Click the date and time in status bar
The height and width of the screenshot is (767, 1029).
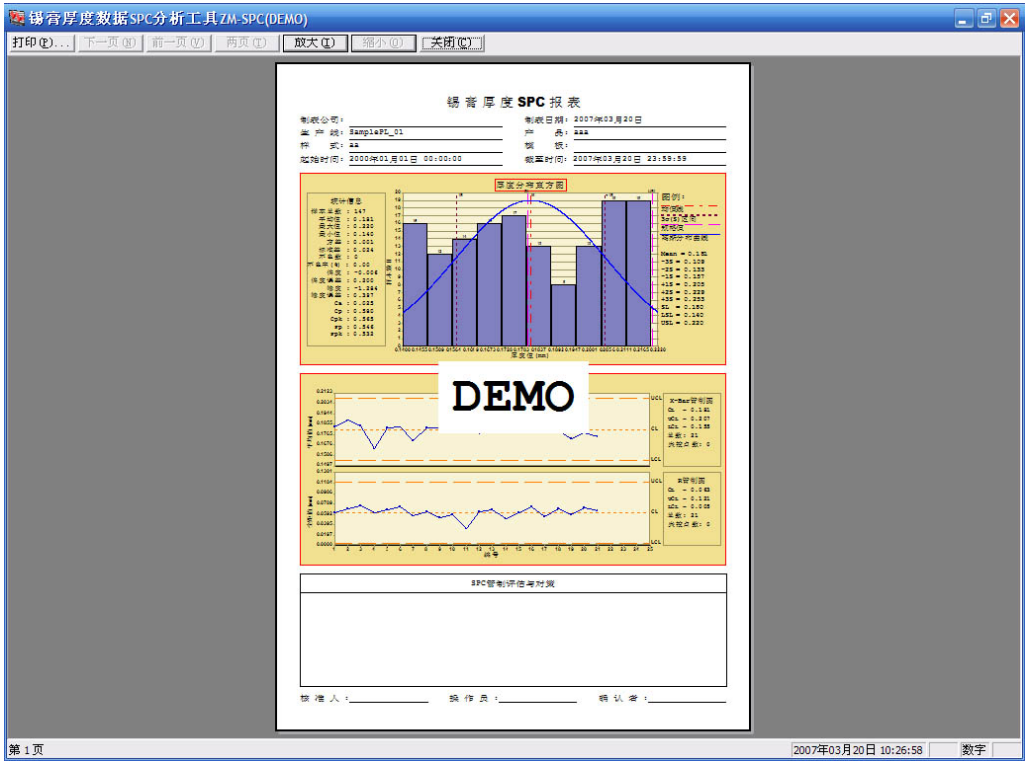858,750
